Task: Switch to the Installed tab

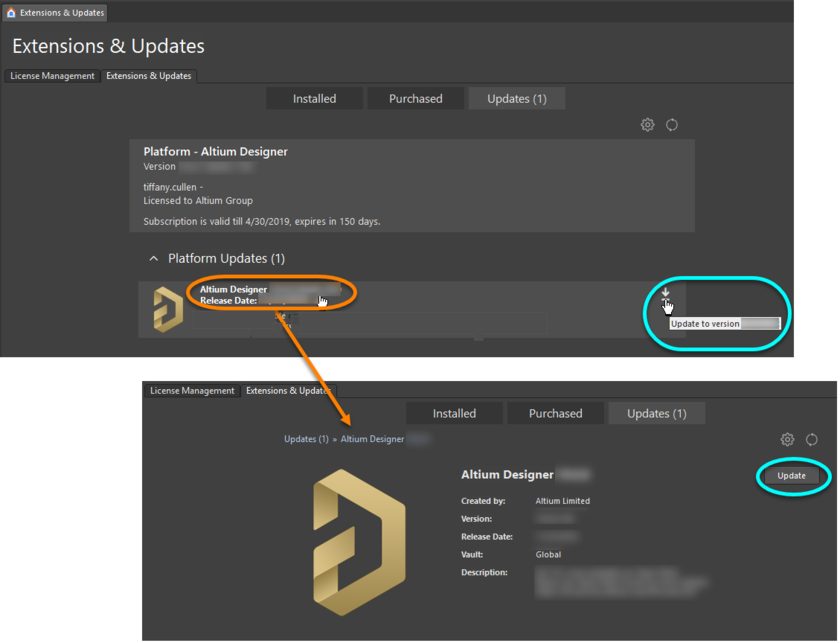Action: click(x=314, y=98)
